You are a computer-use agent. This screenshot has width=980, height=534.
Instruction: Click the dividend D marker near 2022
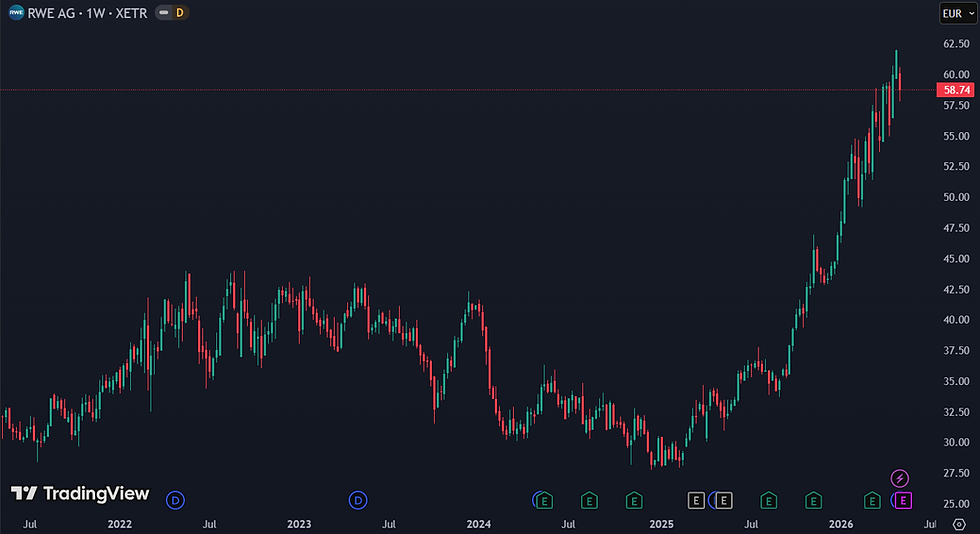[175, 500]
